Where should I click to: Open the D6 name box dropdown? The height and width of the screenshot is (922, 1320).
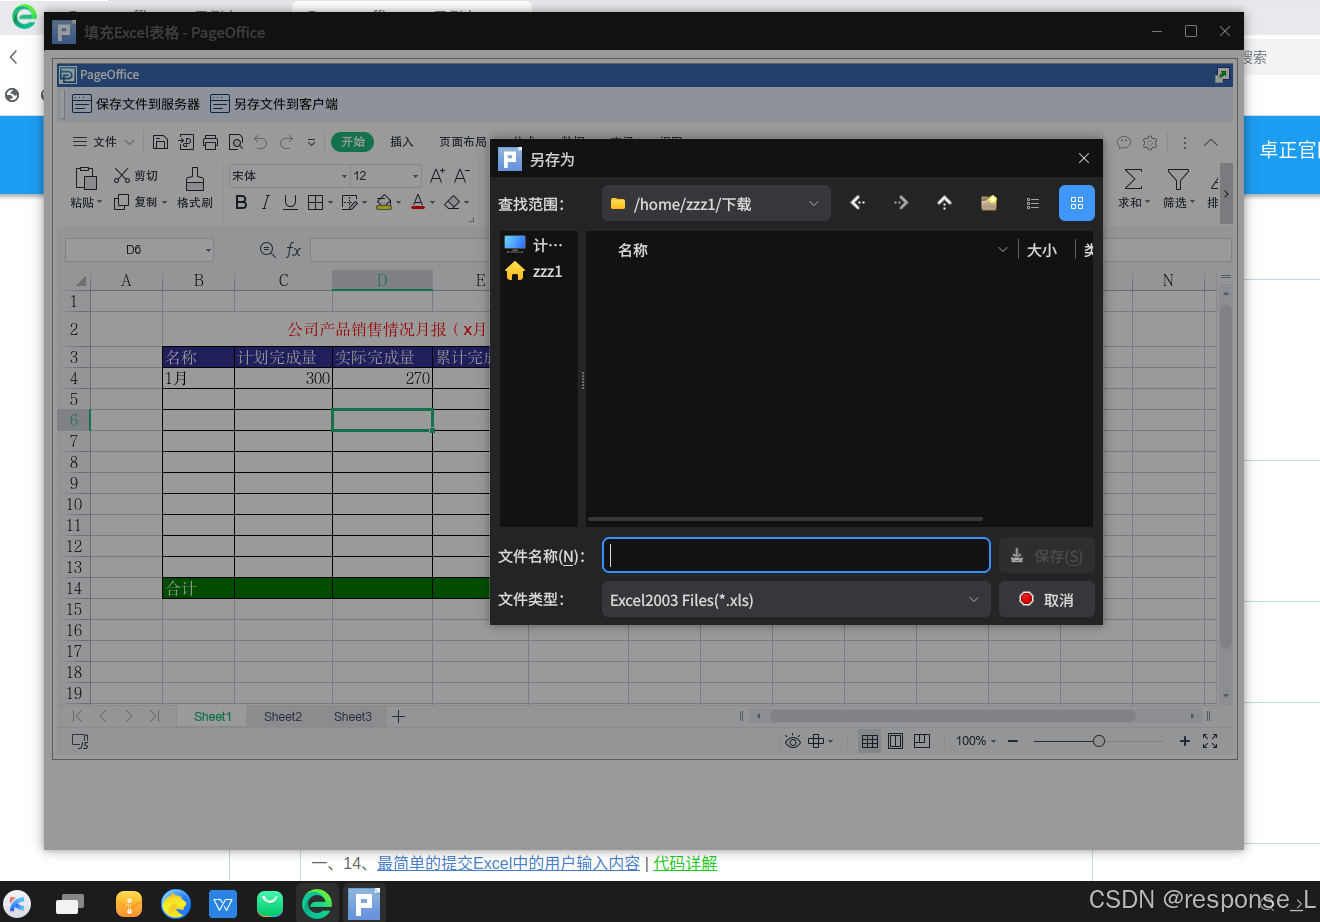[208, 250]
